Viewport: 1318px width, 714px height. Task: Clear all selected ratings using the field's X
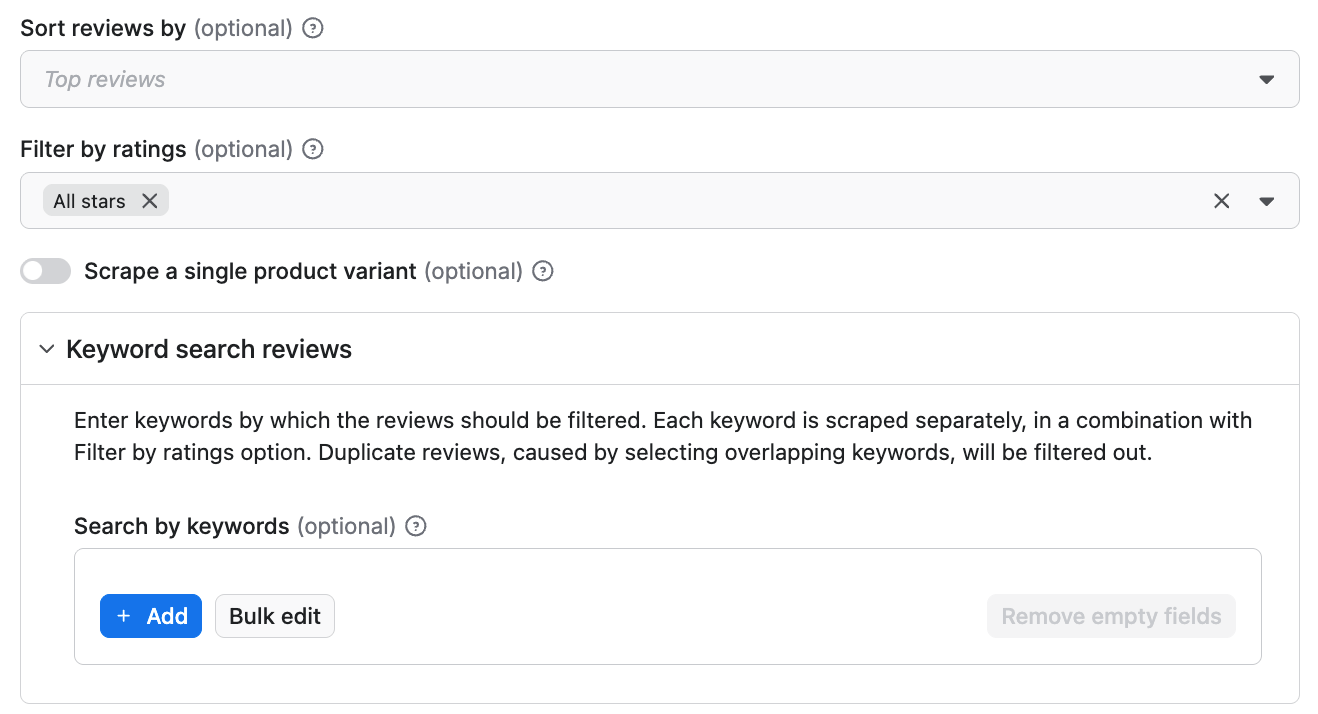pyautogui.click(x=1221, y=201)
